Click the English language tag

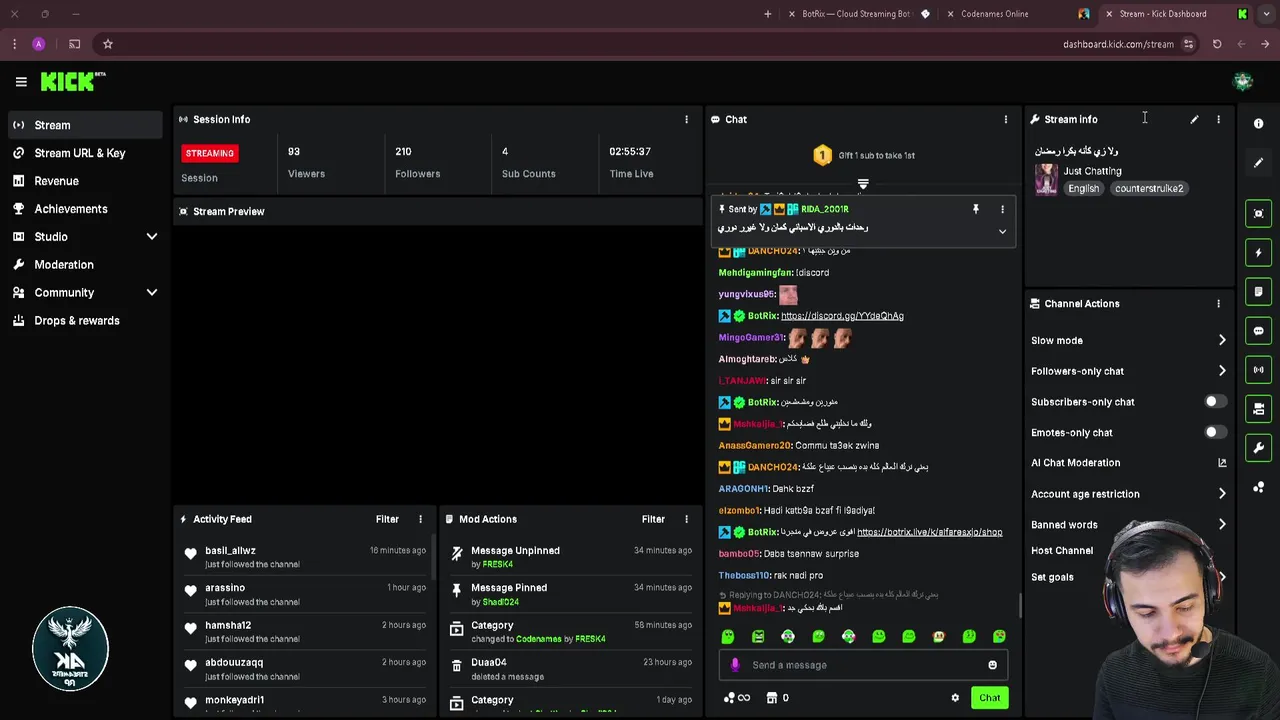[x=1083, y=188]
